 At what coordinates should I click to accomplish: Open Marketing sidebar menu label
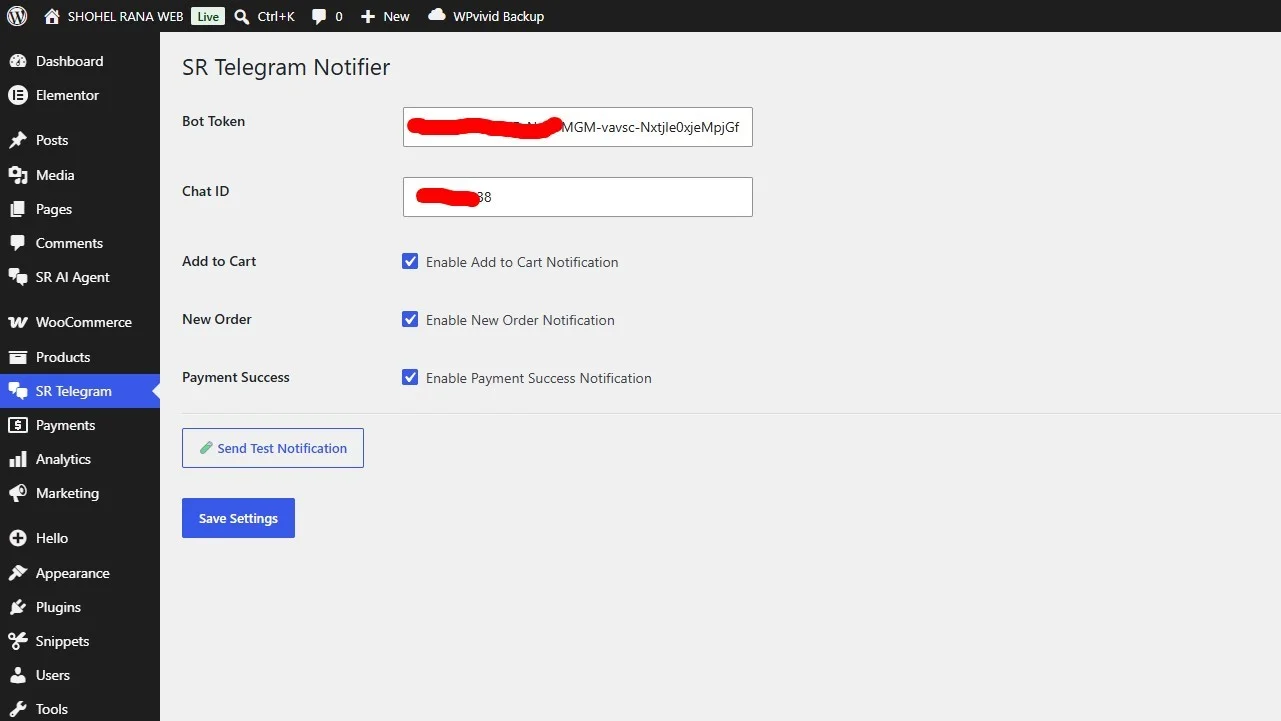67,493
